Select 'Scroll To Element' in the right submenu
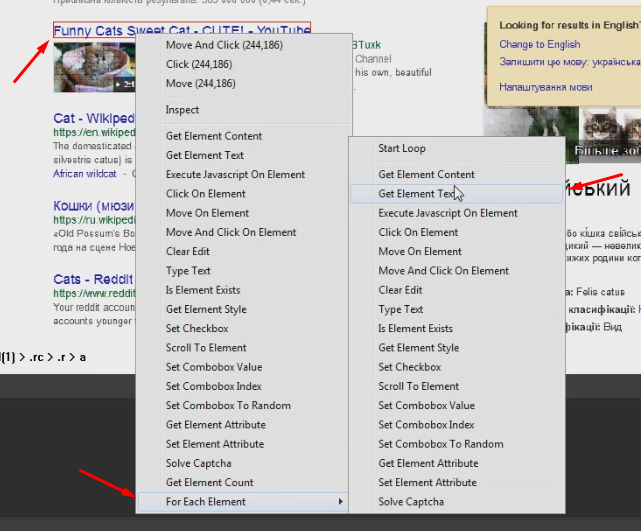The width and height of the screenshot is (641, 531). (418, 386)
